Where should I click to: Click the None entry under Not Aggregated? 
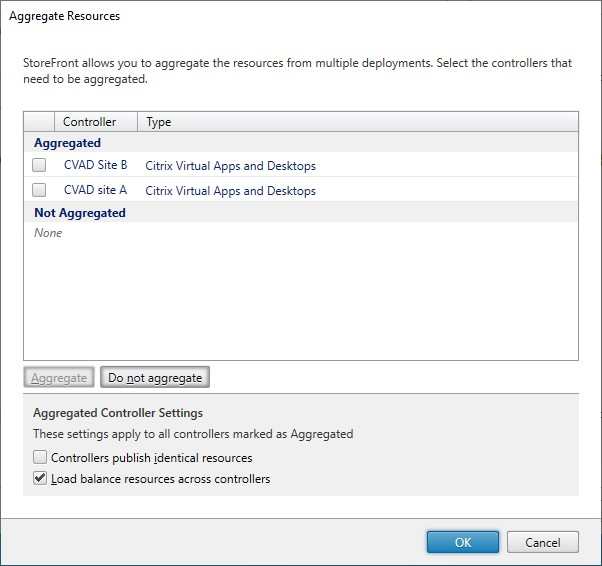click(x=48, y=233)
